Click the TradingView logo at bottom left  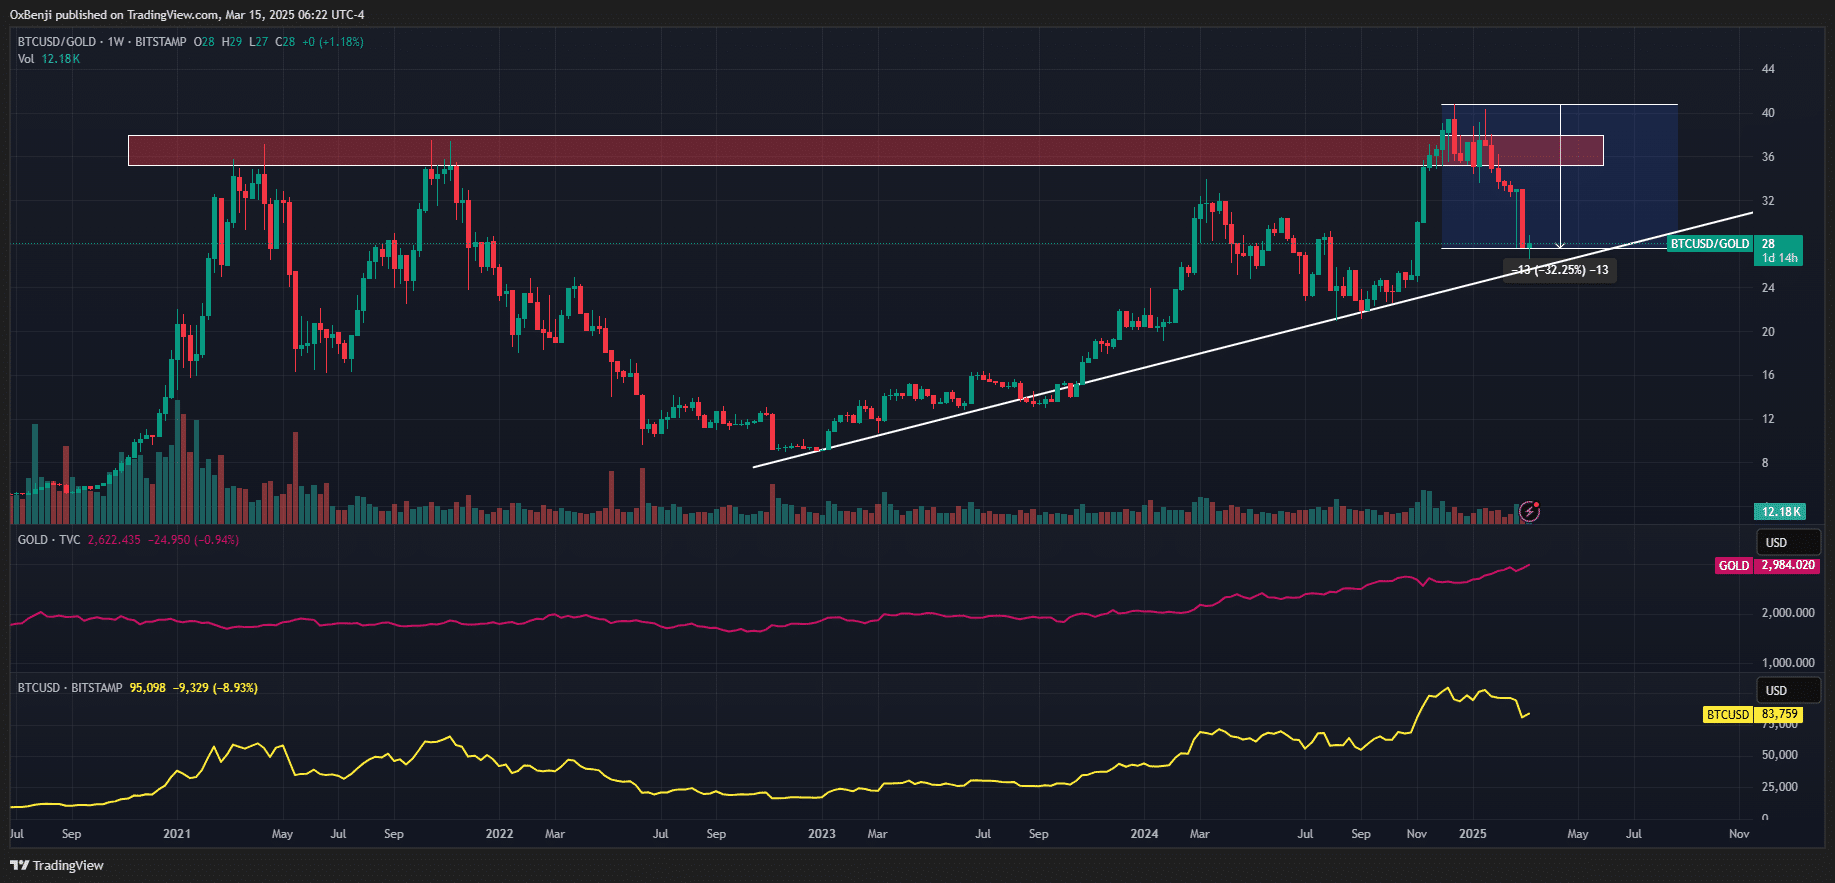[x=57, y=865]
